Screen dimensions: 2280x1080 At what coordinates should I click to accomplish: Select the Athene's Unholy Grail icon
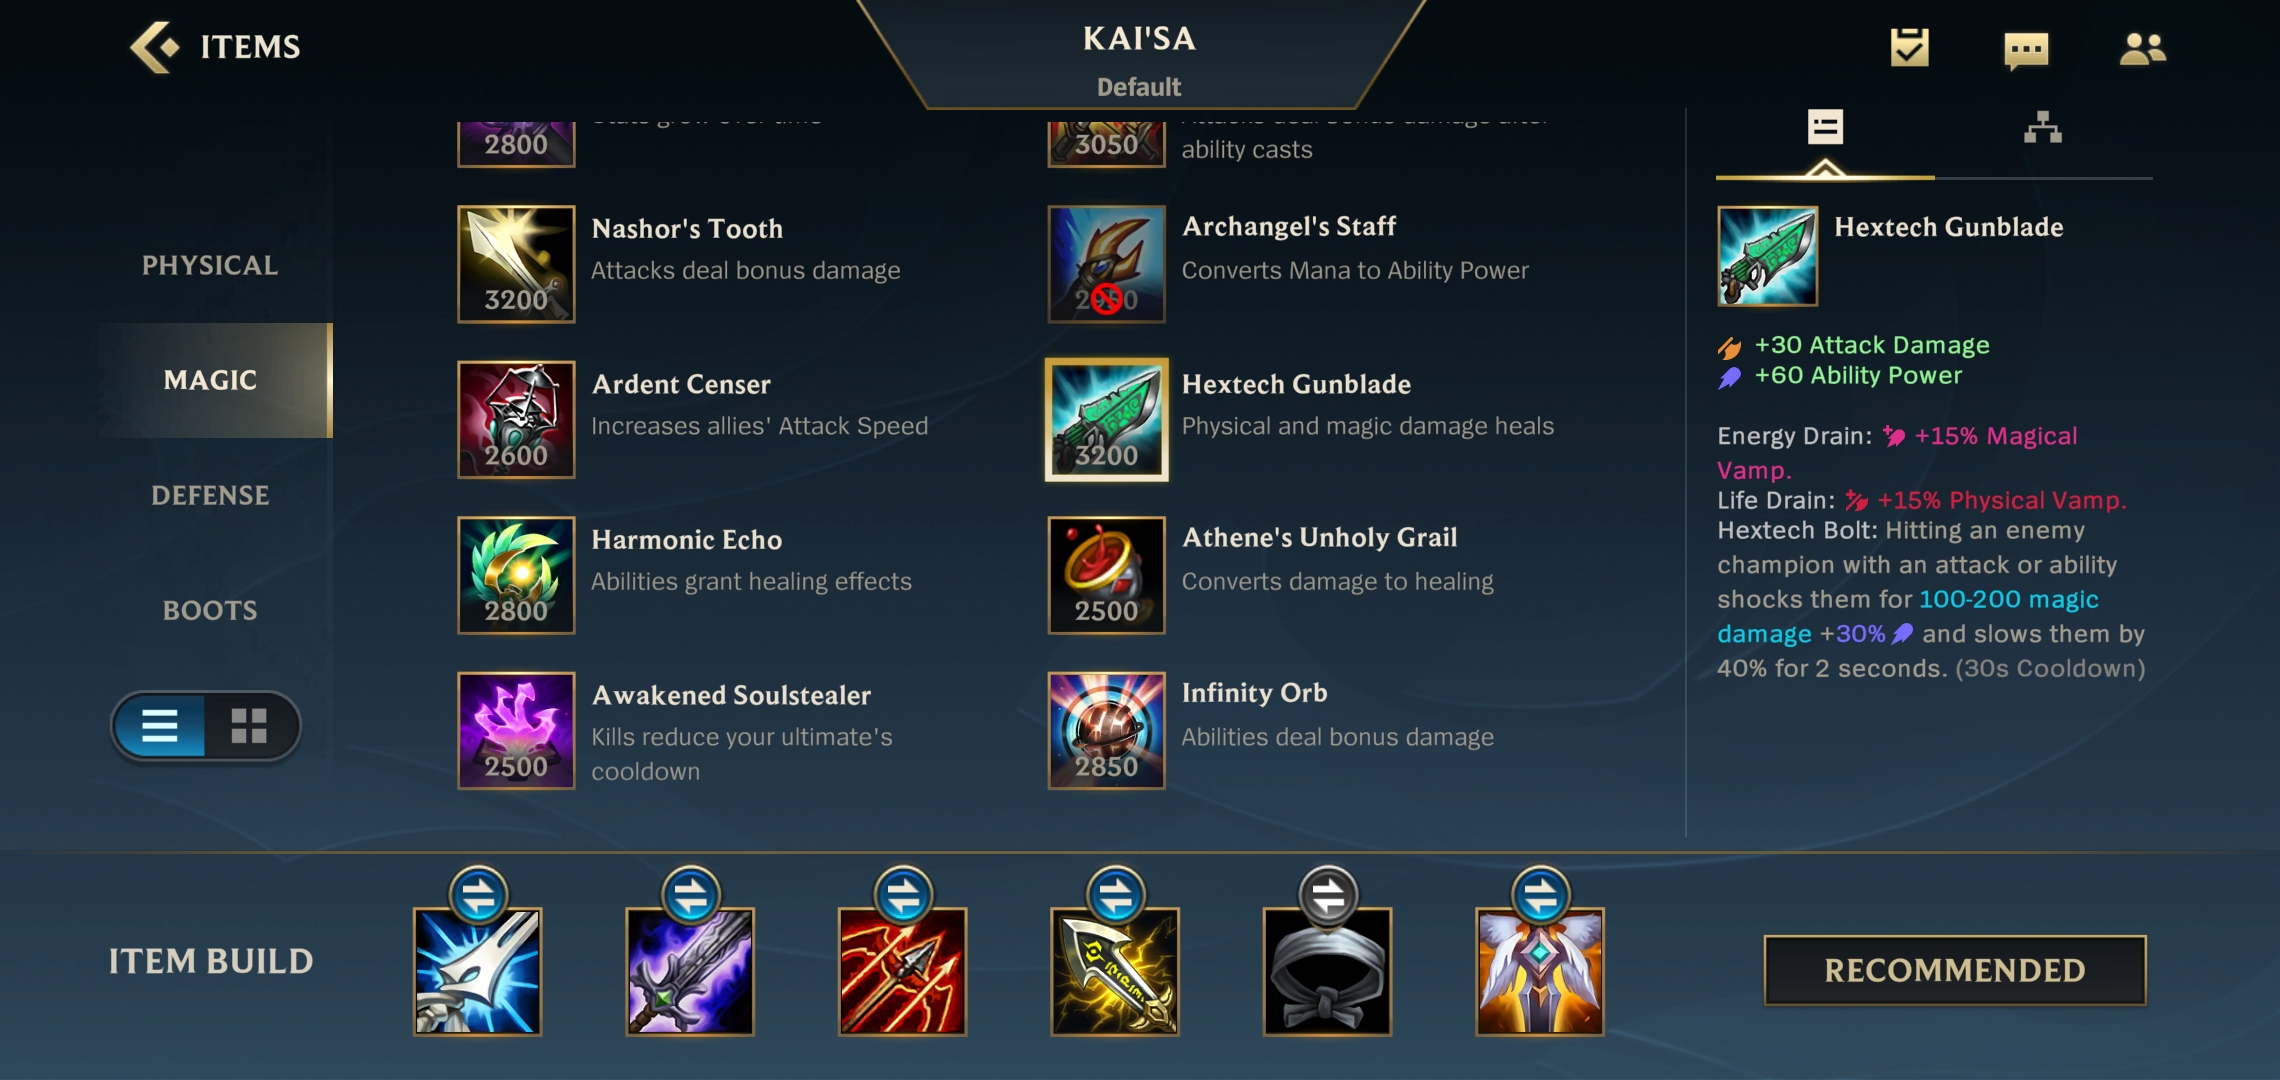point(1106,575)
